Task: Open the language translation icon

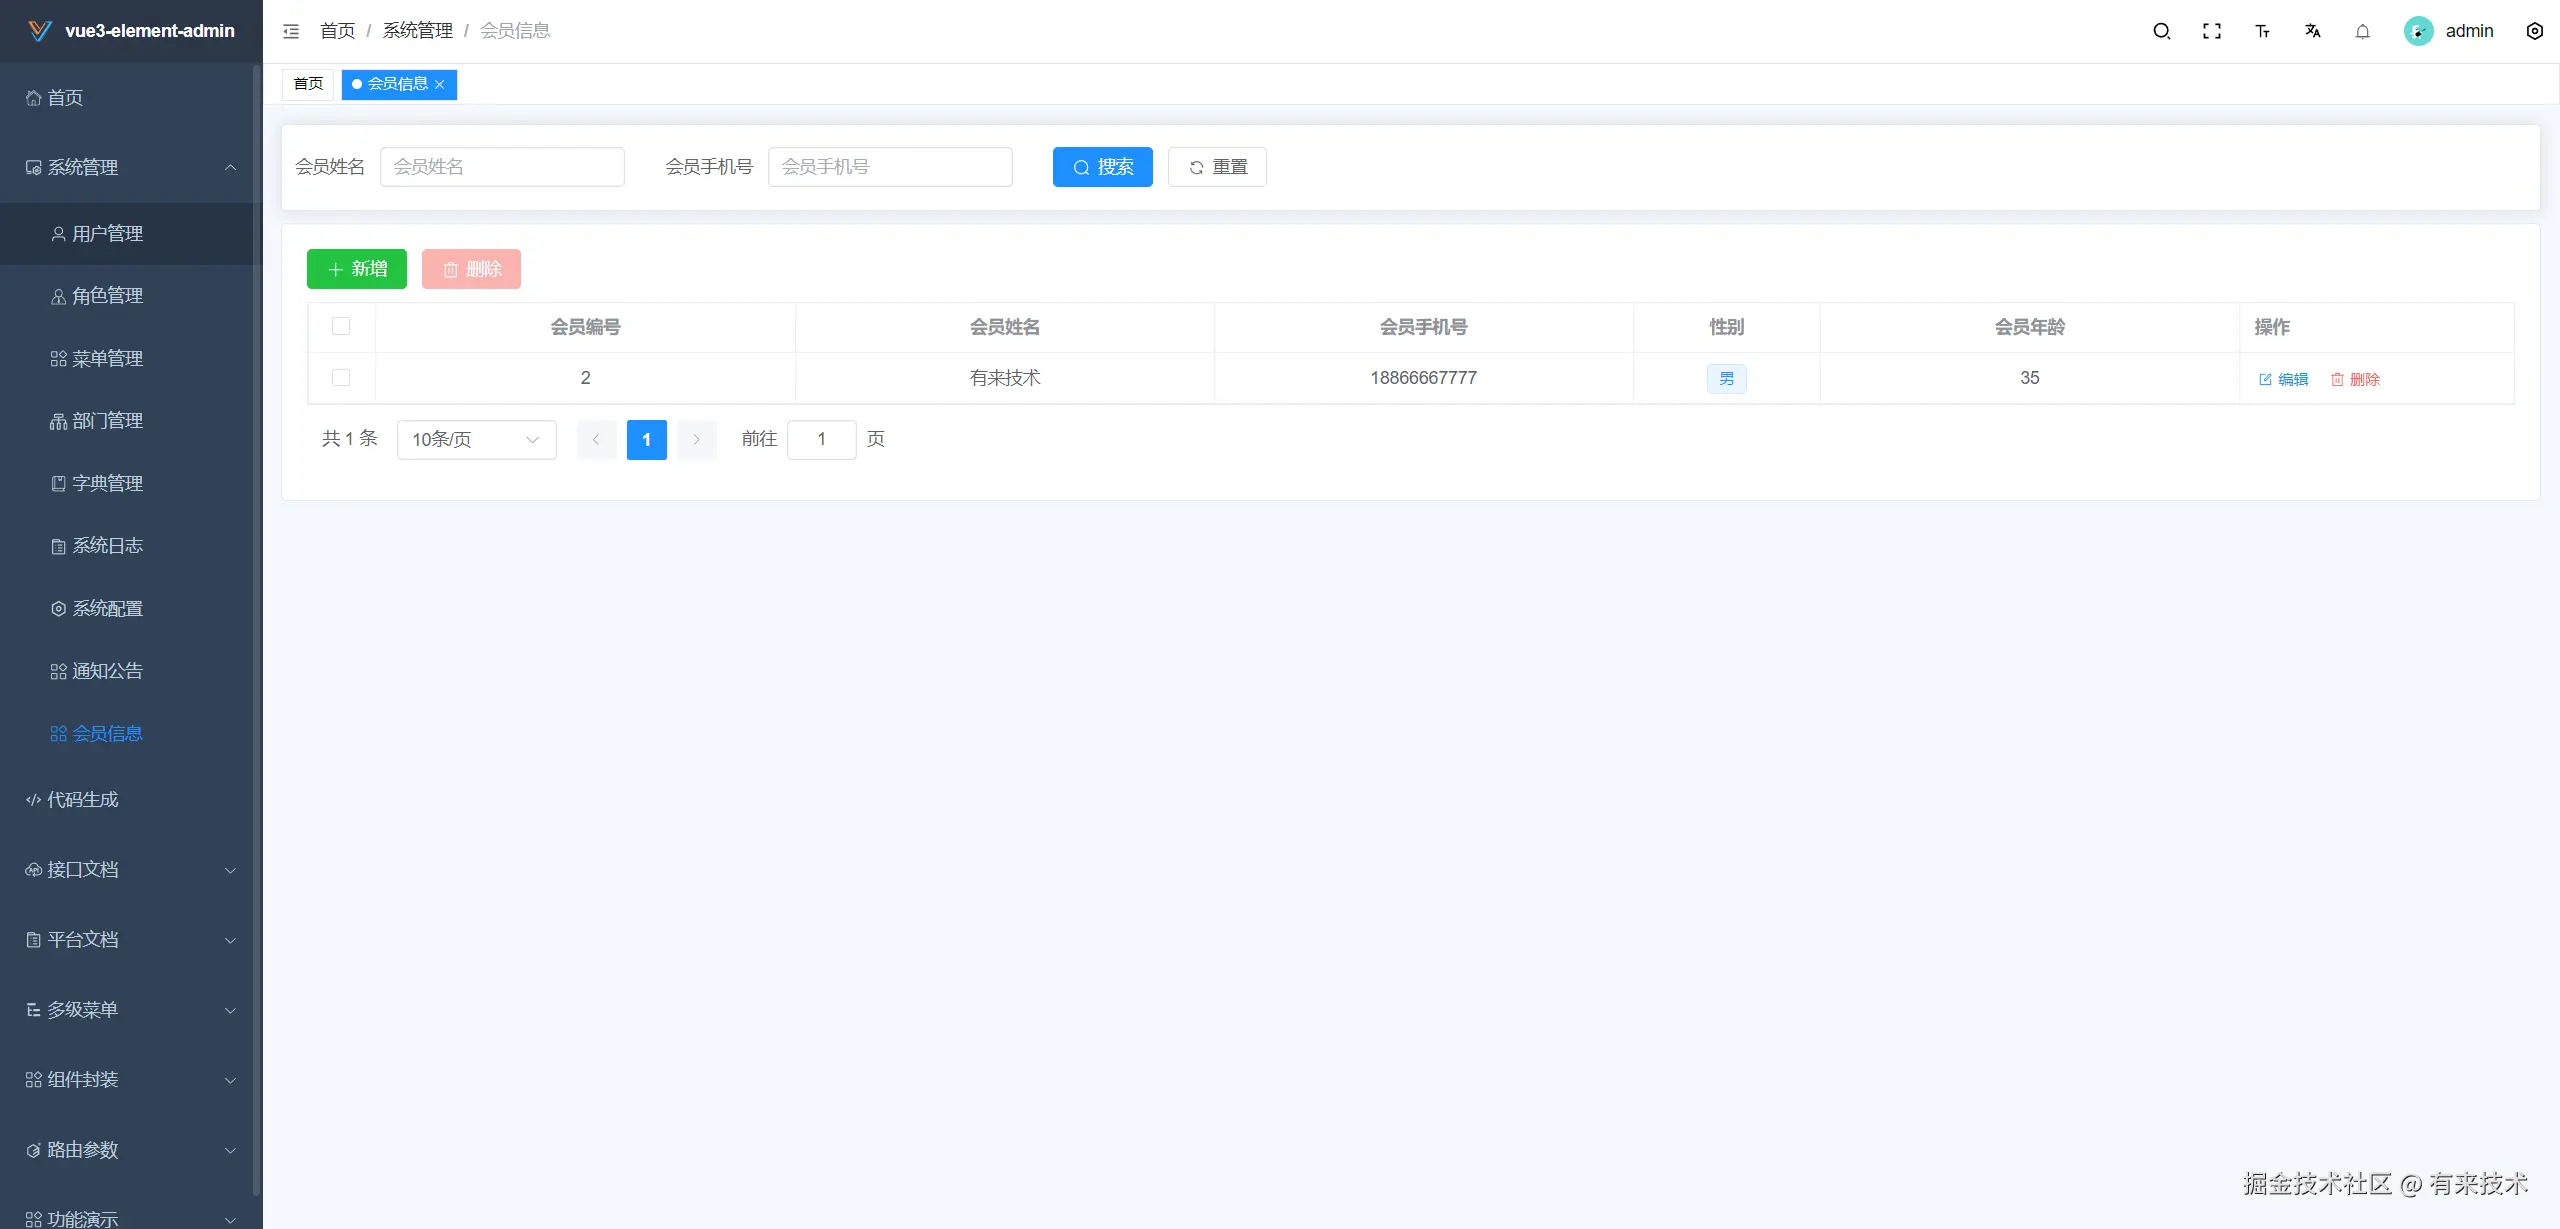Action: pos(2312,31)
